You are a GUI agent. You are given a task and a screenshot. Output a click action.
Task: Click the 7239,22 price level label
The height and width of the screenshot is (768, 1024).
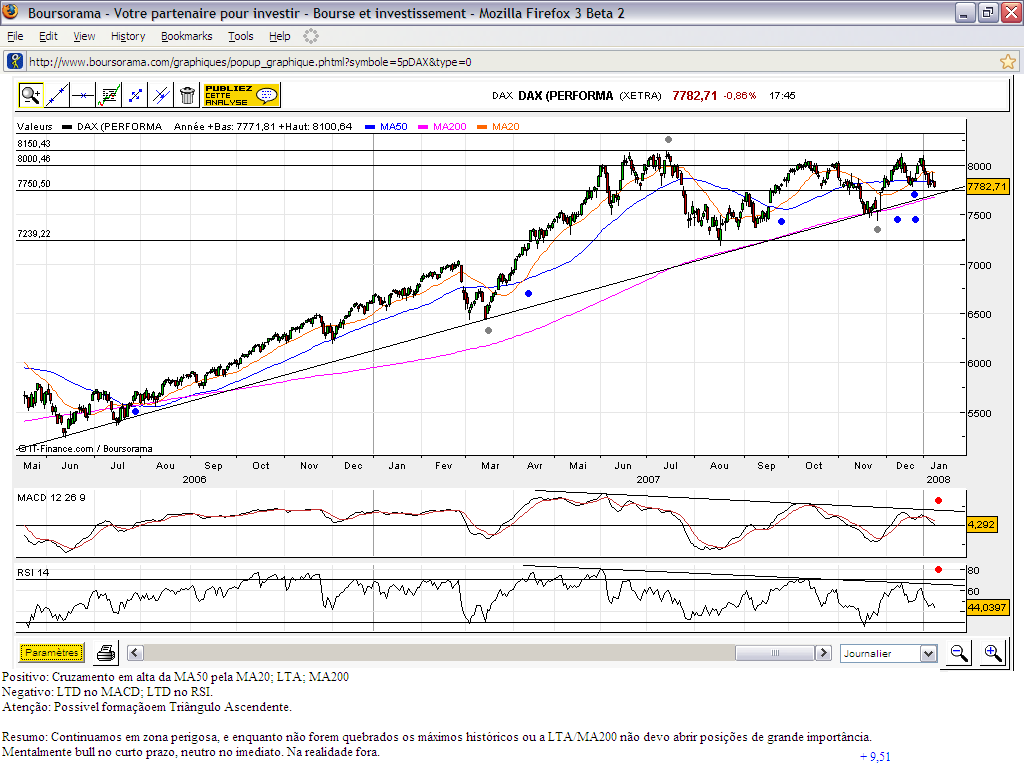click(34, 234)
